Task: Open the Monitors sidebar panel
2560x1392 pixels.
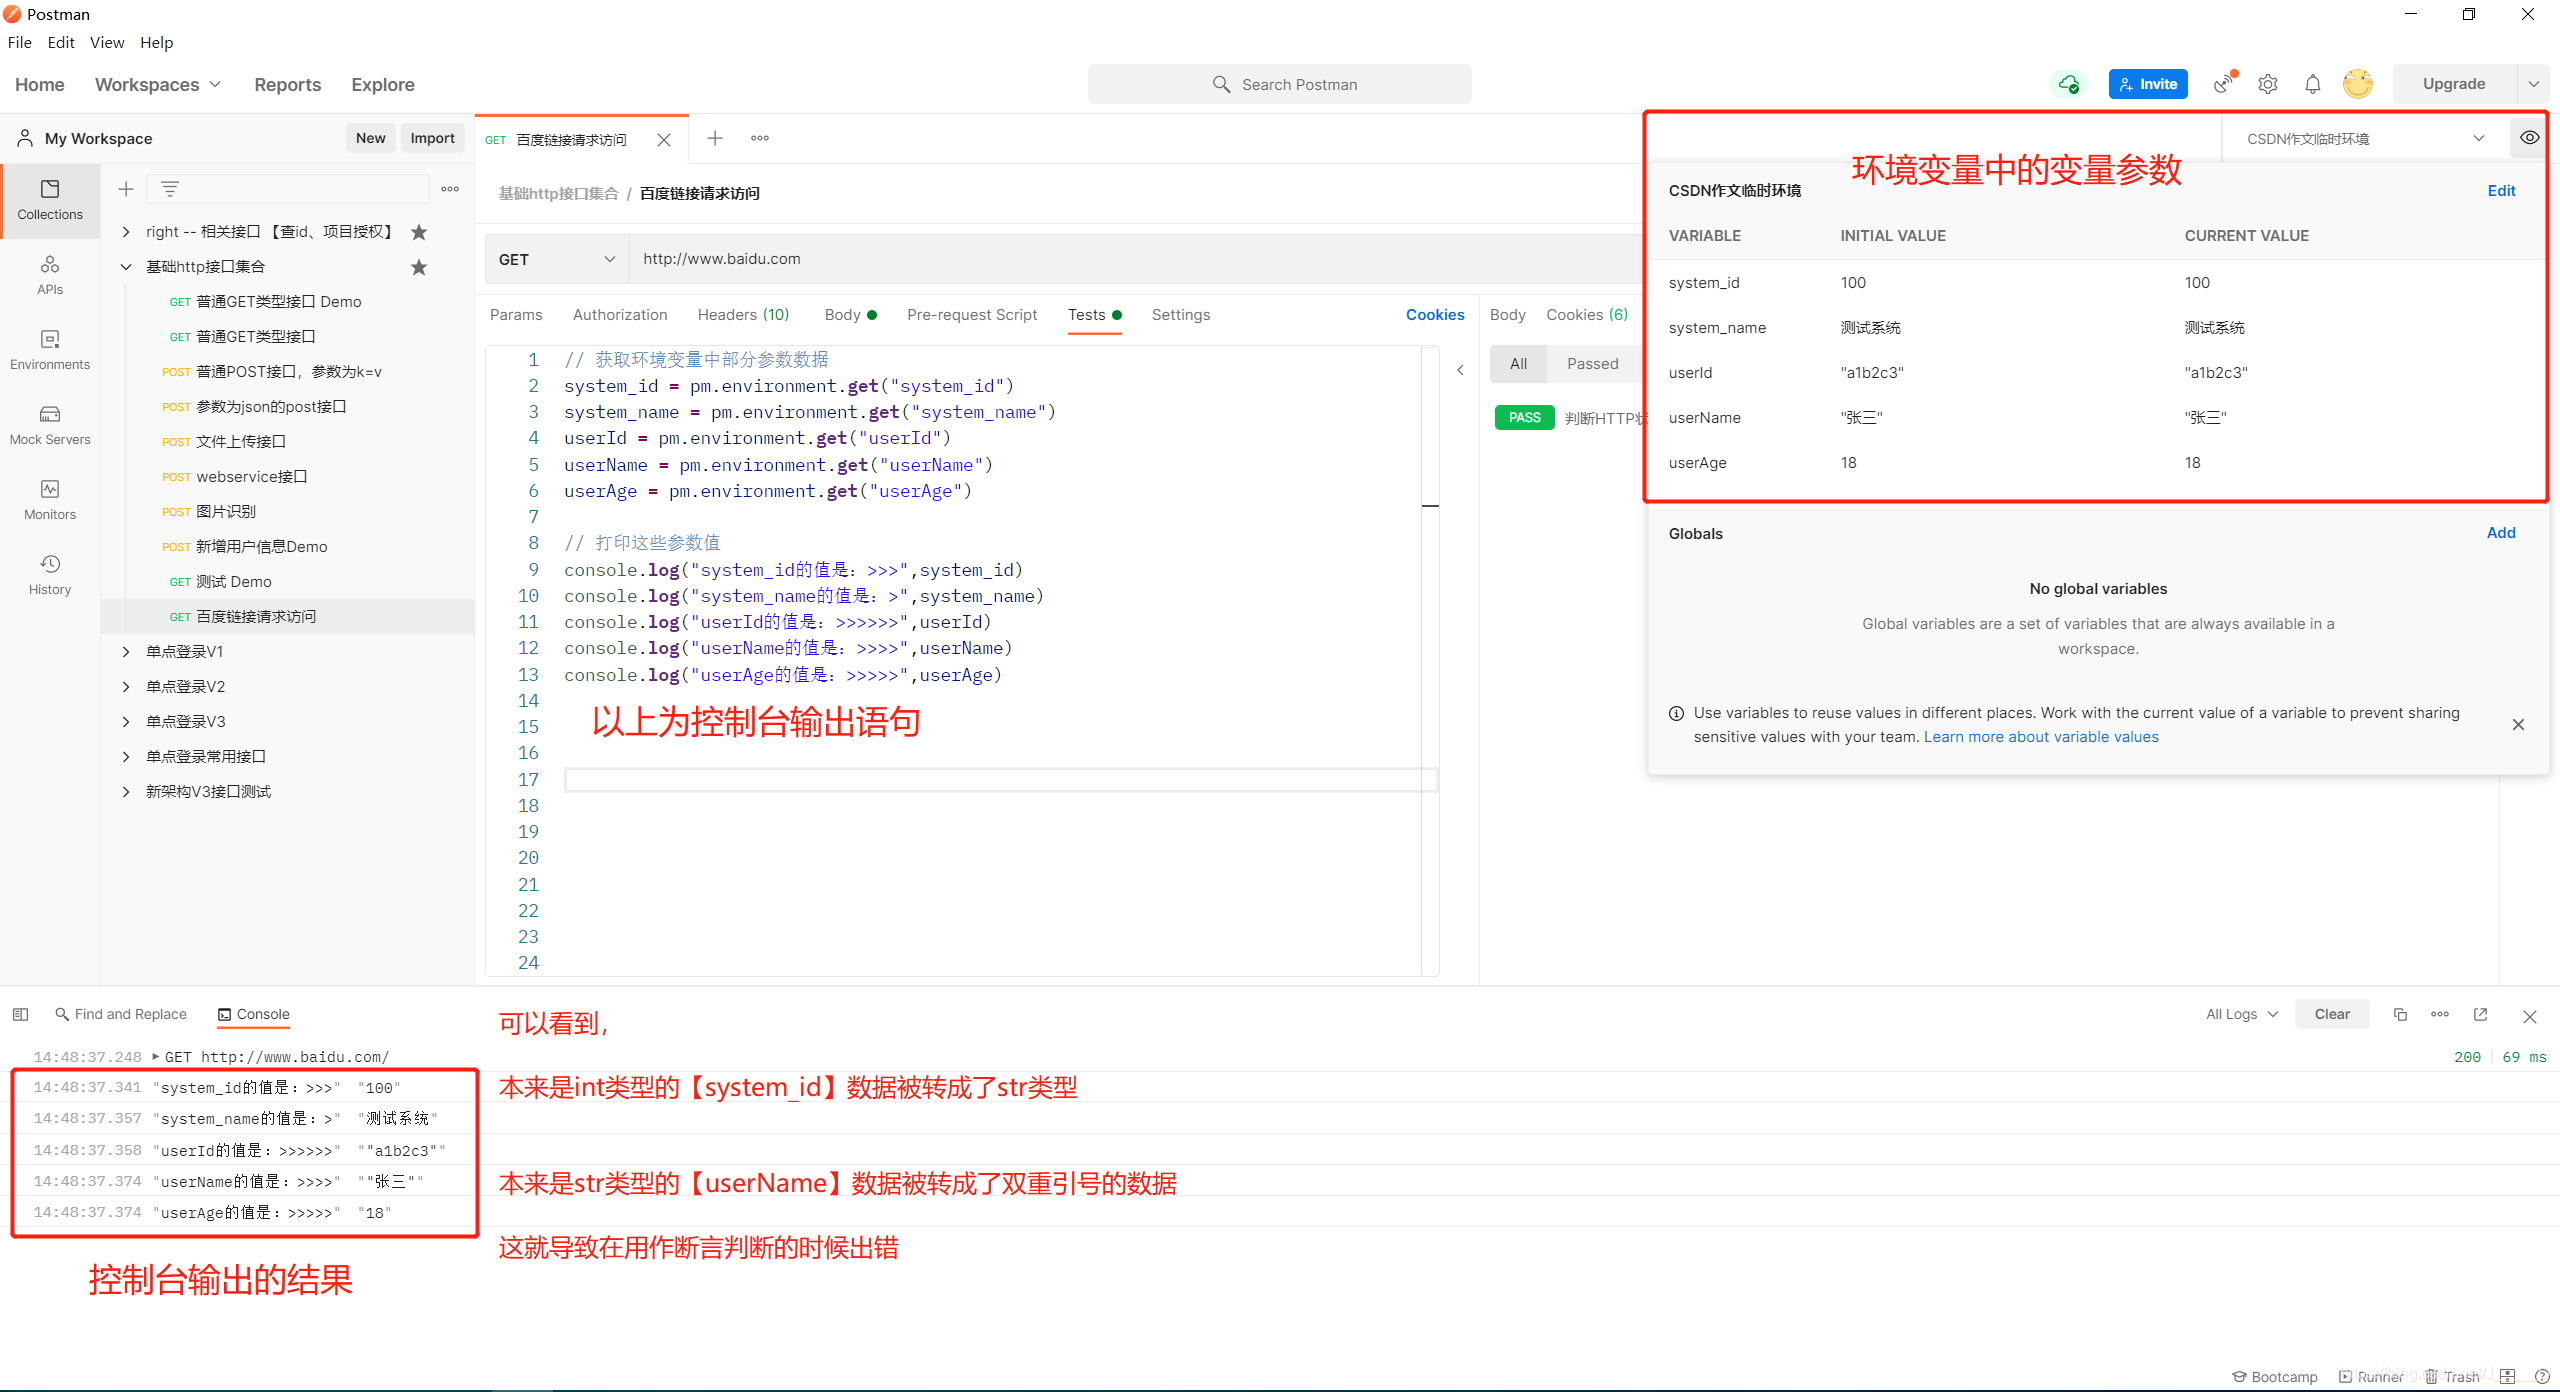Action: pyautogui.click(x=50, y=500)
